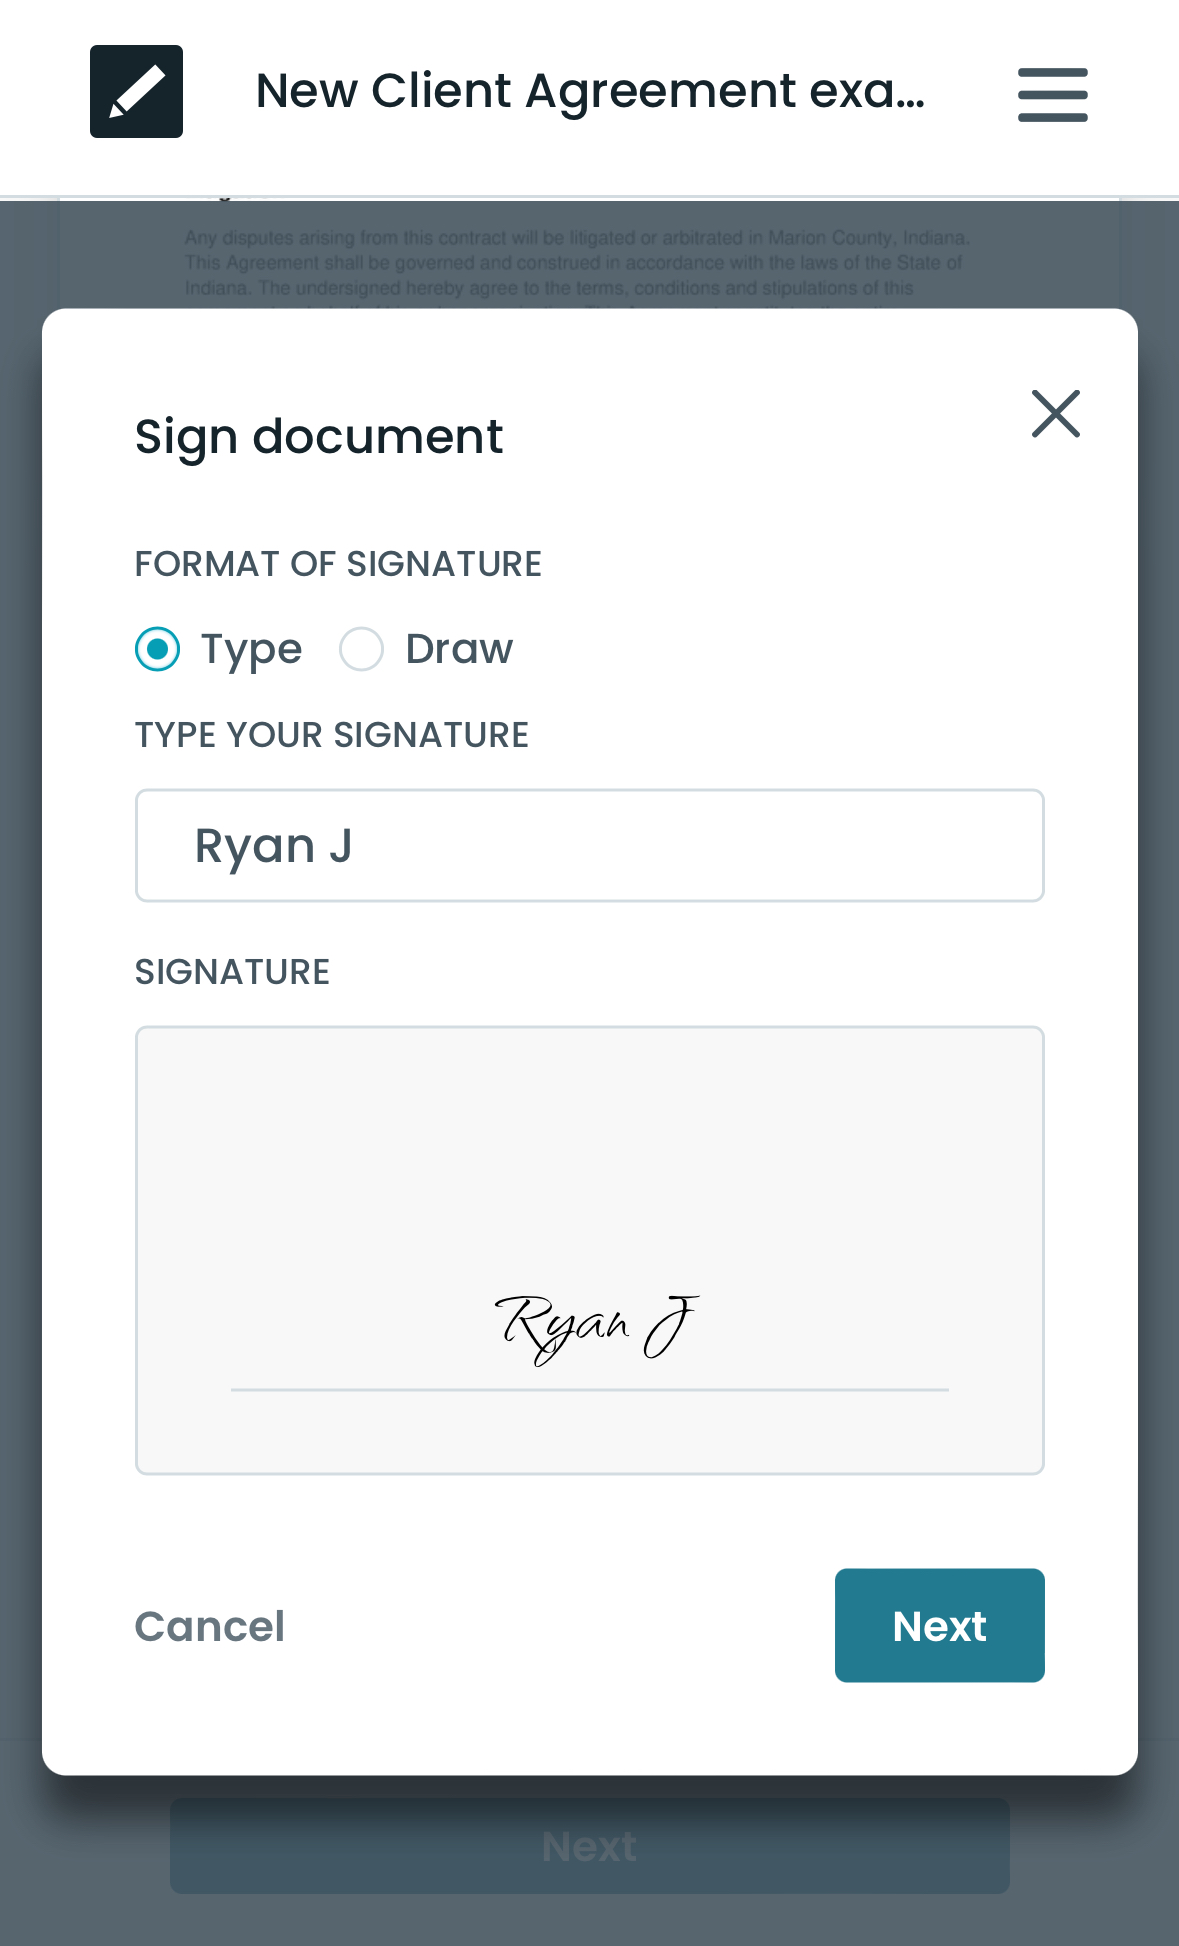Click inside the signature text input field
1179x1946 pixels.
point(589,845)
